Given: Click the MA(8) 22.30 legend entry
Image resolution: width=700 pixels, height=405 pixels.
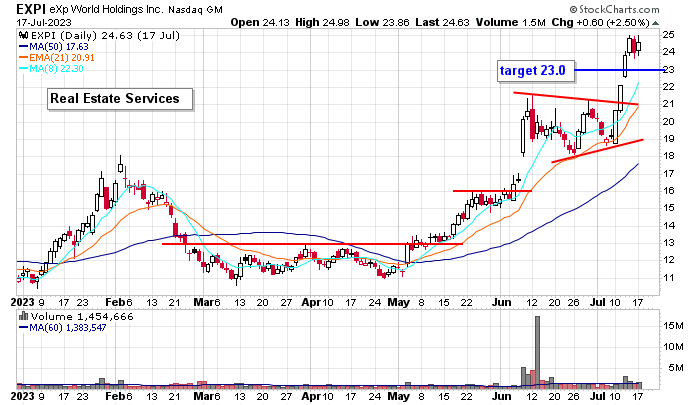Looking at the screenshot, I should point(56,68).
